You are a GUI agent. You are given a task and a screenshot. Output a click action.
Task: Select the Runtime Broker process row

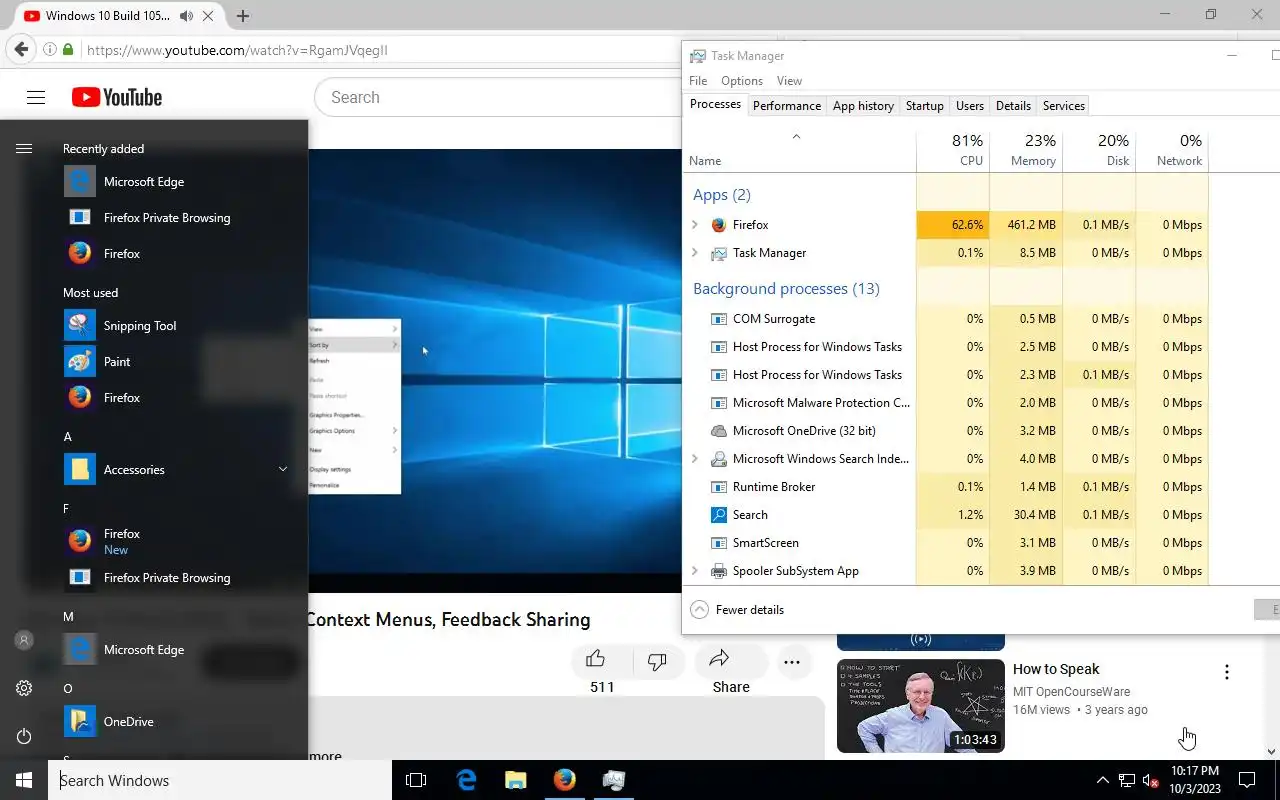(945, 487)
